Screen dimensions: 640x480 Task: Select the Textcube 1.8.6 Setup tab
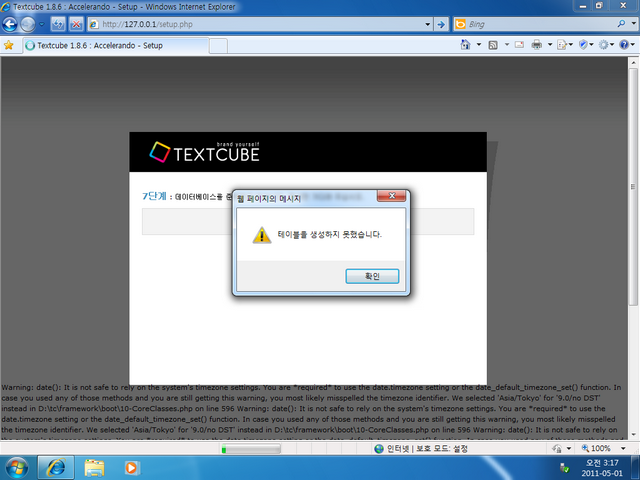[x=116, y=46]
